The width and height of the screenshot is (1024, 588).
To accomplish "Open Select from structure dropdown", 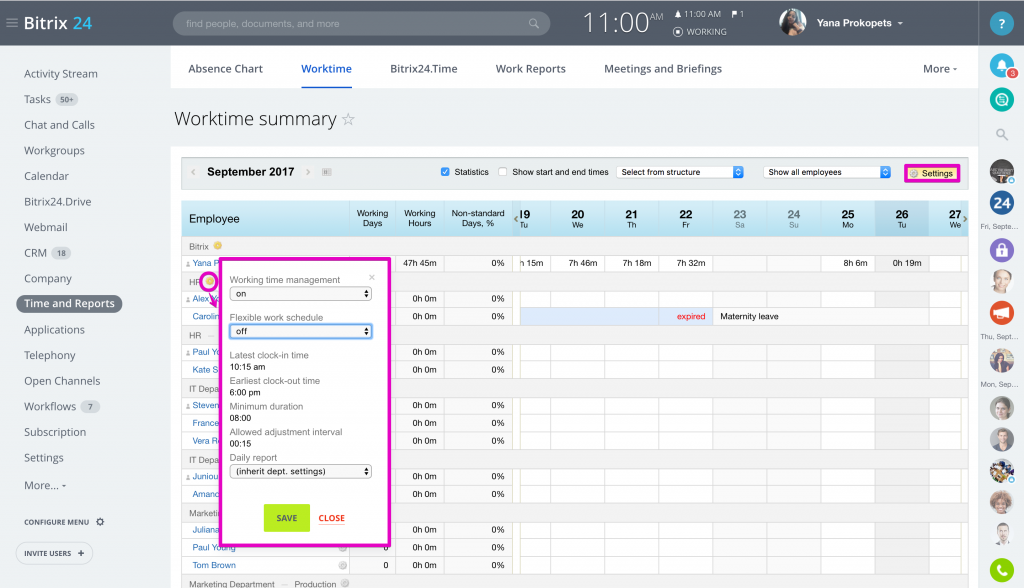I will [x=680, y=172].
